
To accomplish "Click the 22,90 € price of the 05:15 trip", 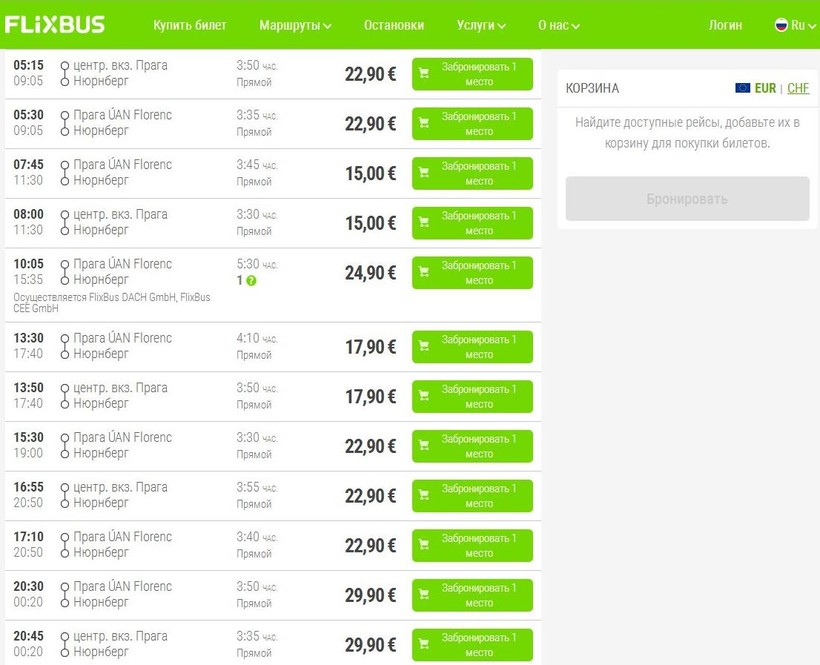I will click(x=370, y=74).
